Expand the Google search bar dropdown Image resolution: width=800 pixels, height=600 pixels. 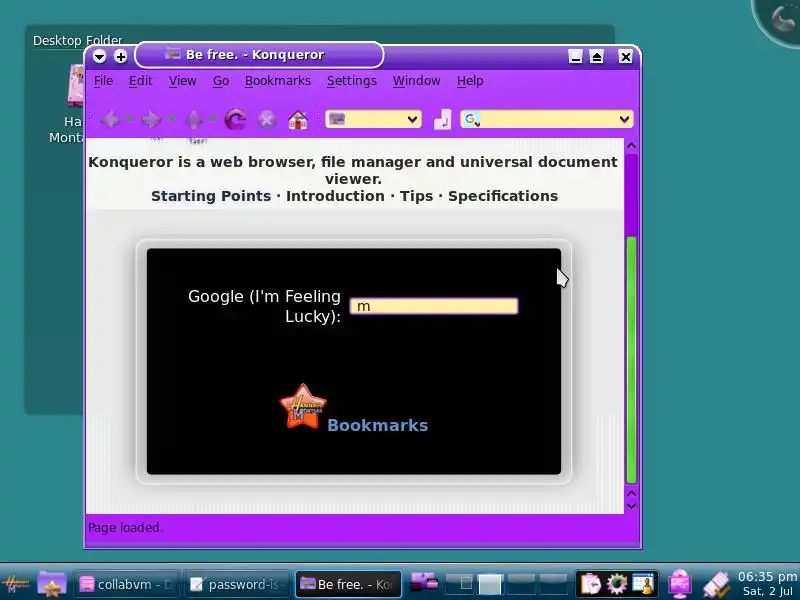point(624,119)
